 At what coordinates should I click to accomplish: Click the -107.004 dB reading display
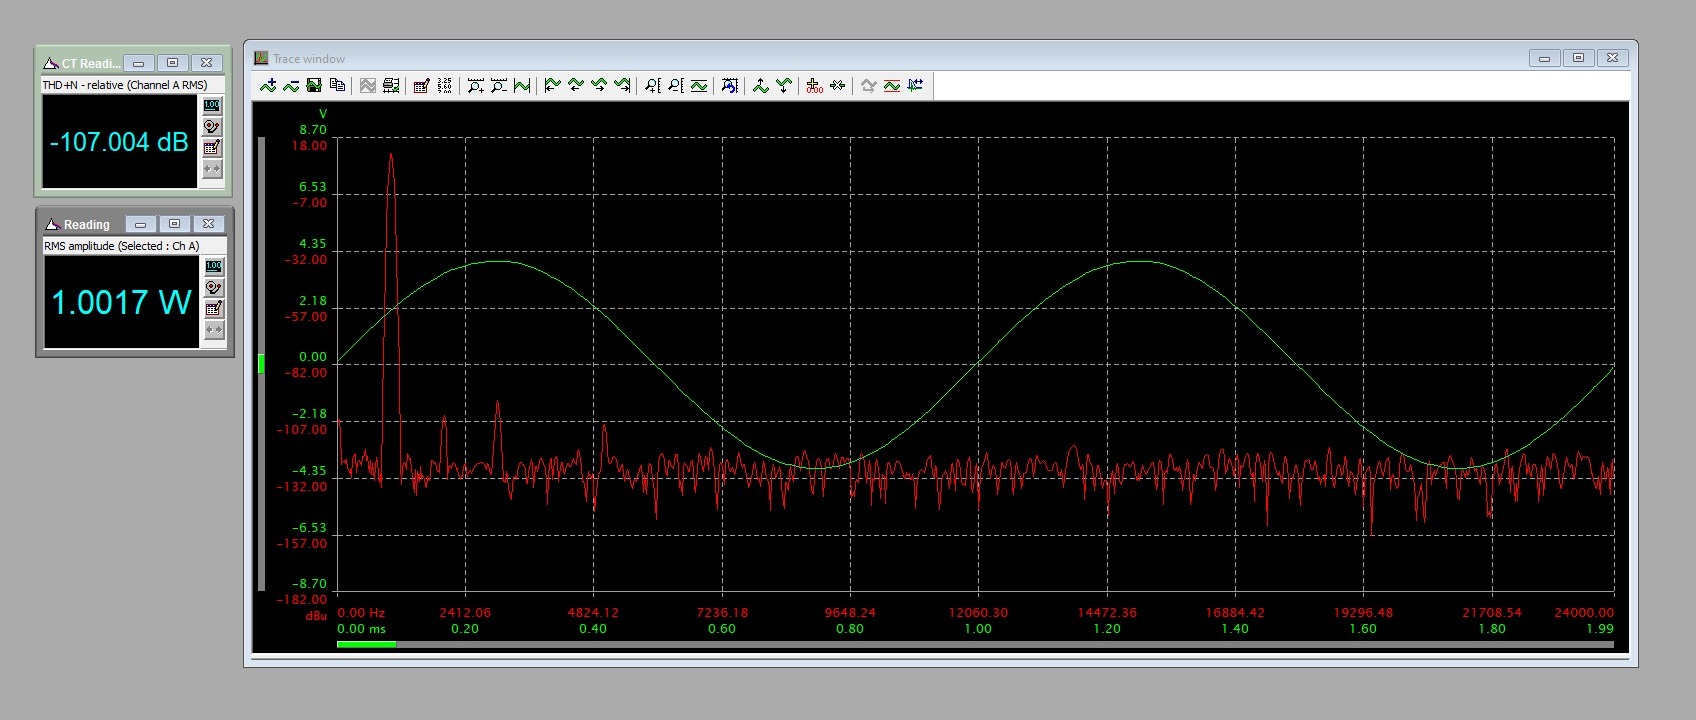click(x=119, y=142)
